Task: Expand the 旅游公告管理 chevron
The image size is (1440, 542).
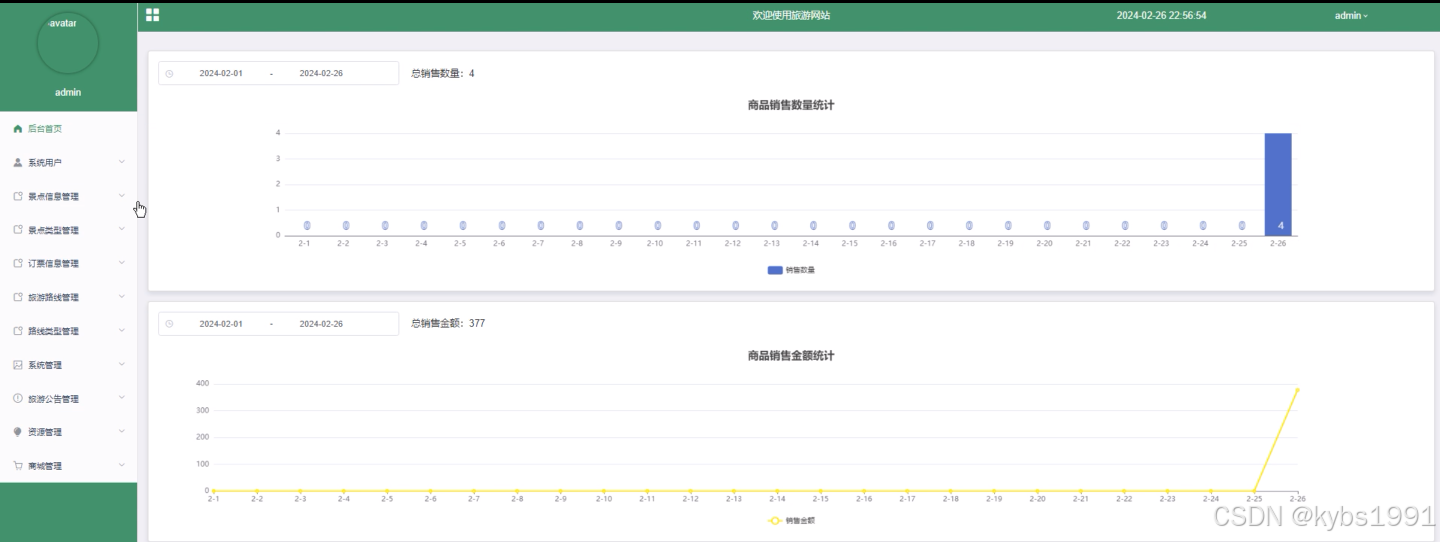Action: pyautogui.click(x=122, y=398)
